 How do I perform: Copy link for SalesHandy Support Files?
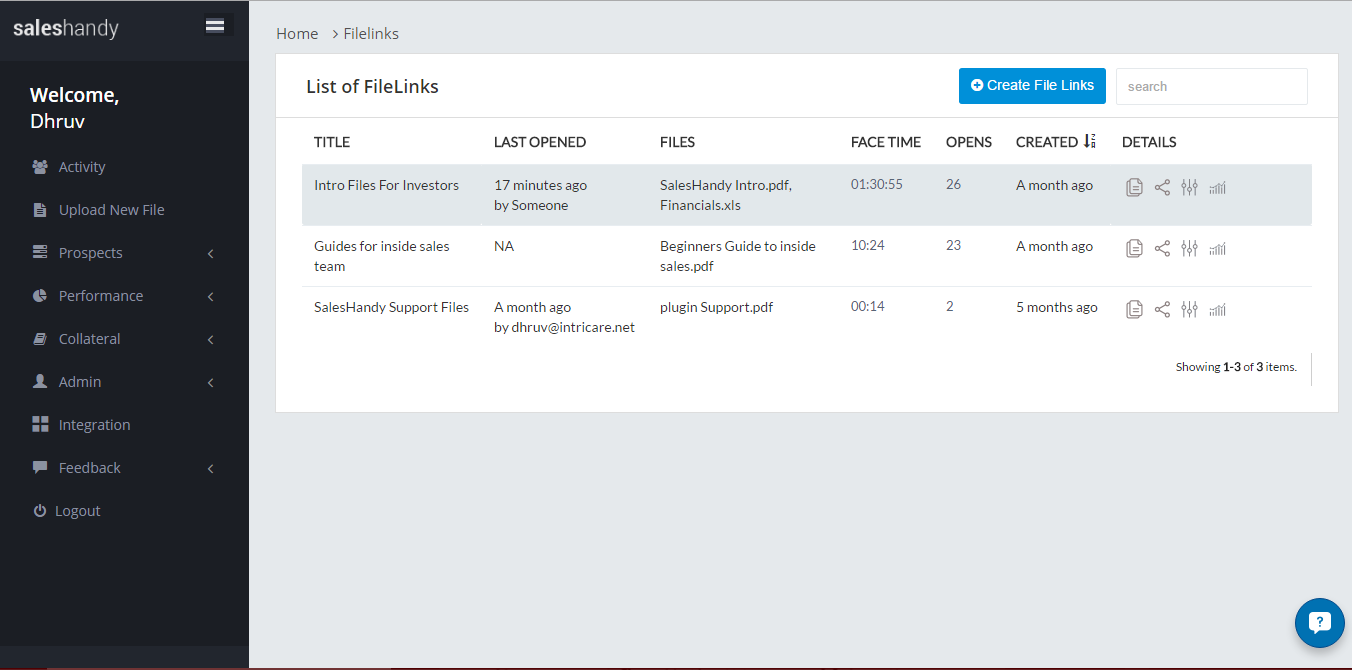point(1134,309)
